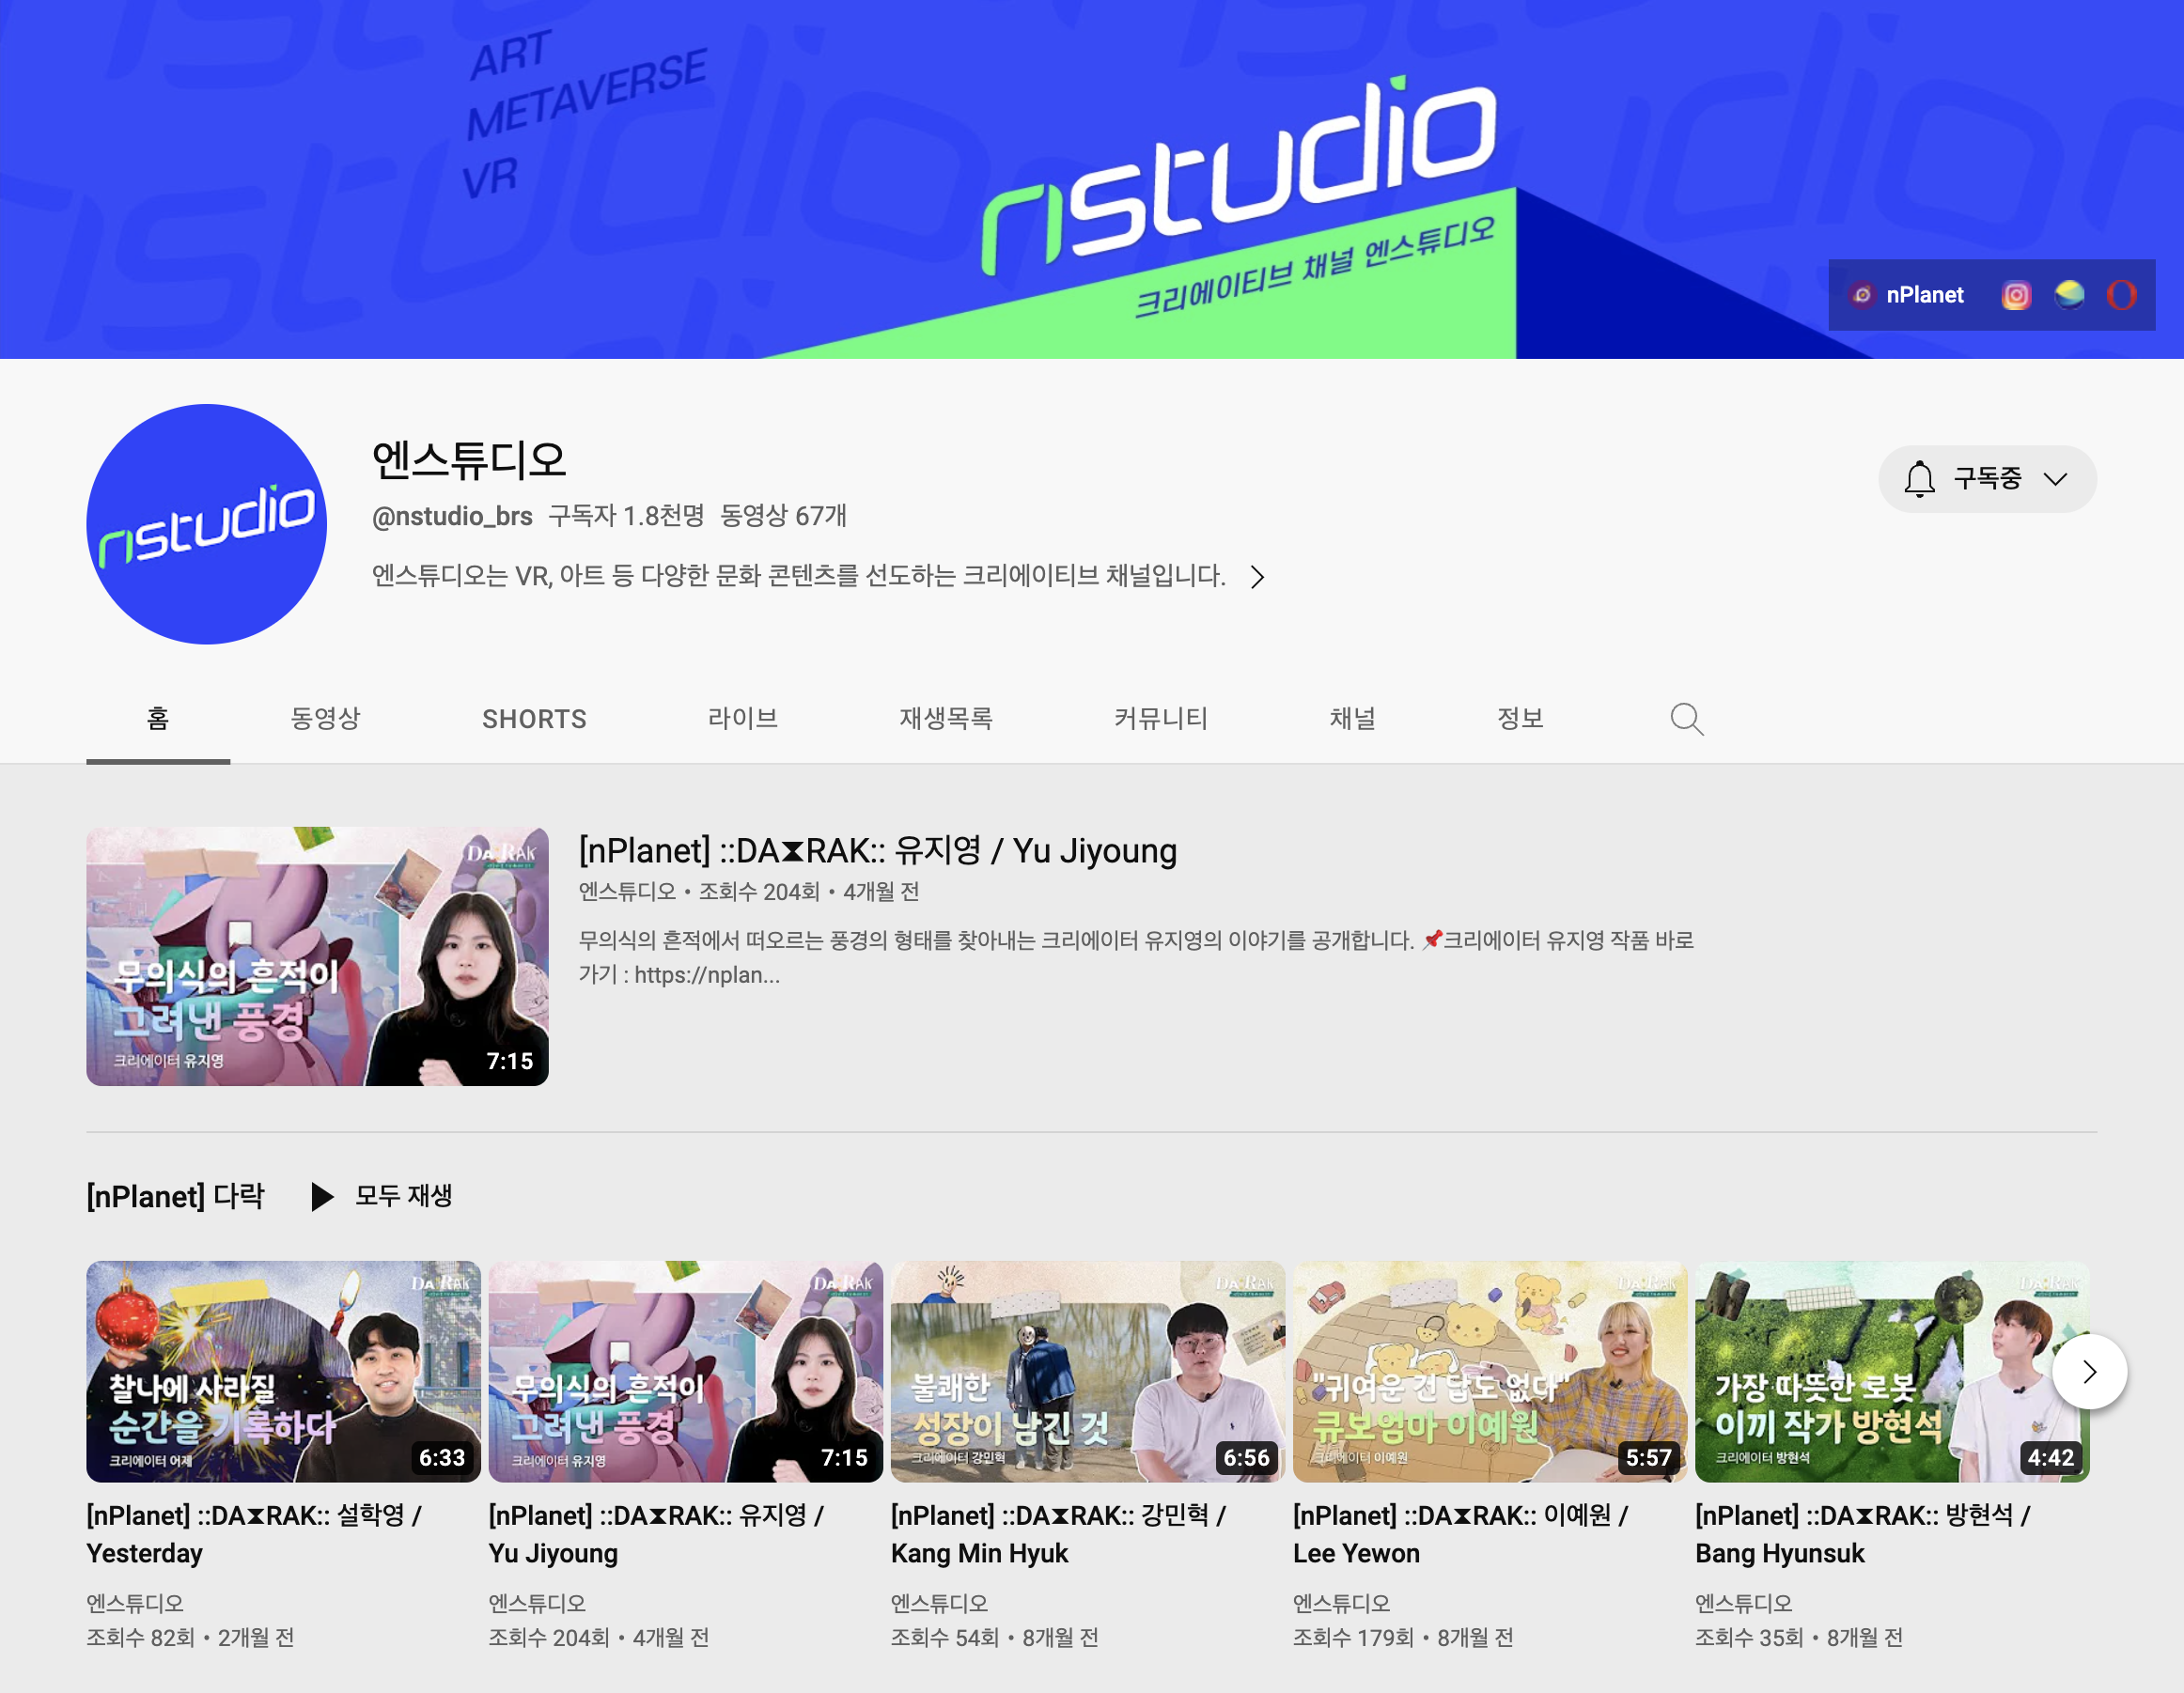Open the Instagram link icon in banner
Image resolution: width=2184 pixels, height=1693 pixels.
[2015, 295]
